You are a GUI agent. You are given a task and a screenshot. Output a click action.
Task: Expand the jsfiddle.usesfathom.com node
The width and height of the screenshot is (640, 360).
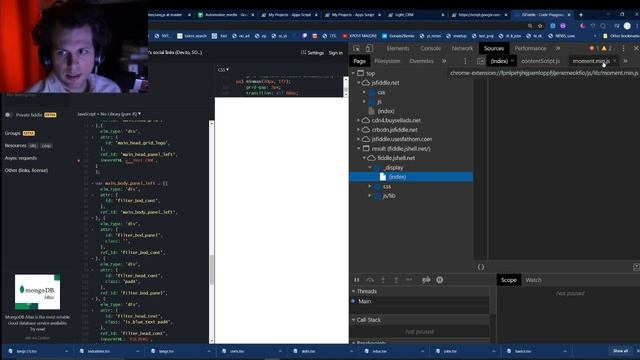click(359, 139)
